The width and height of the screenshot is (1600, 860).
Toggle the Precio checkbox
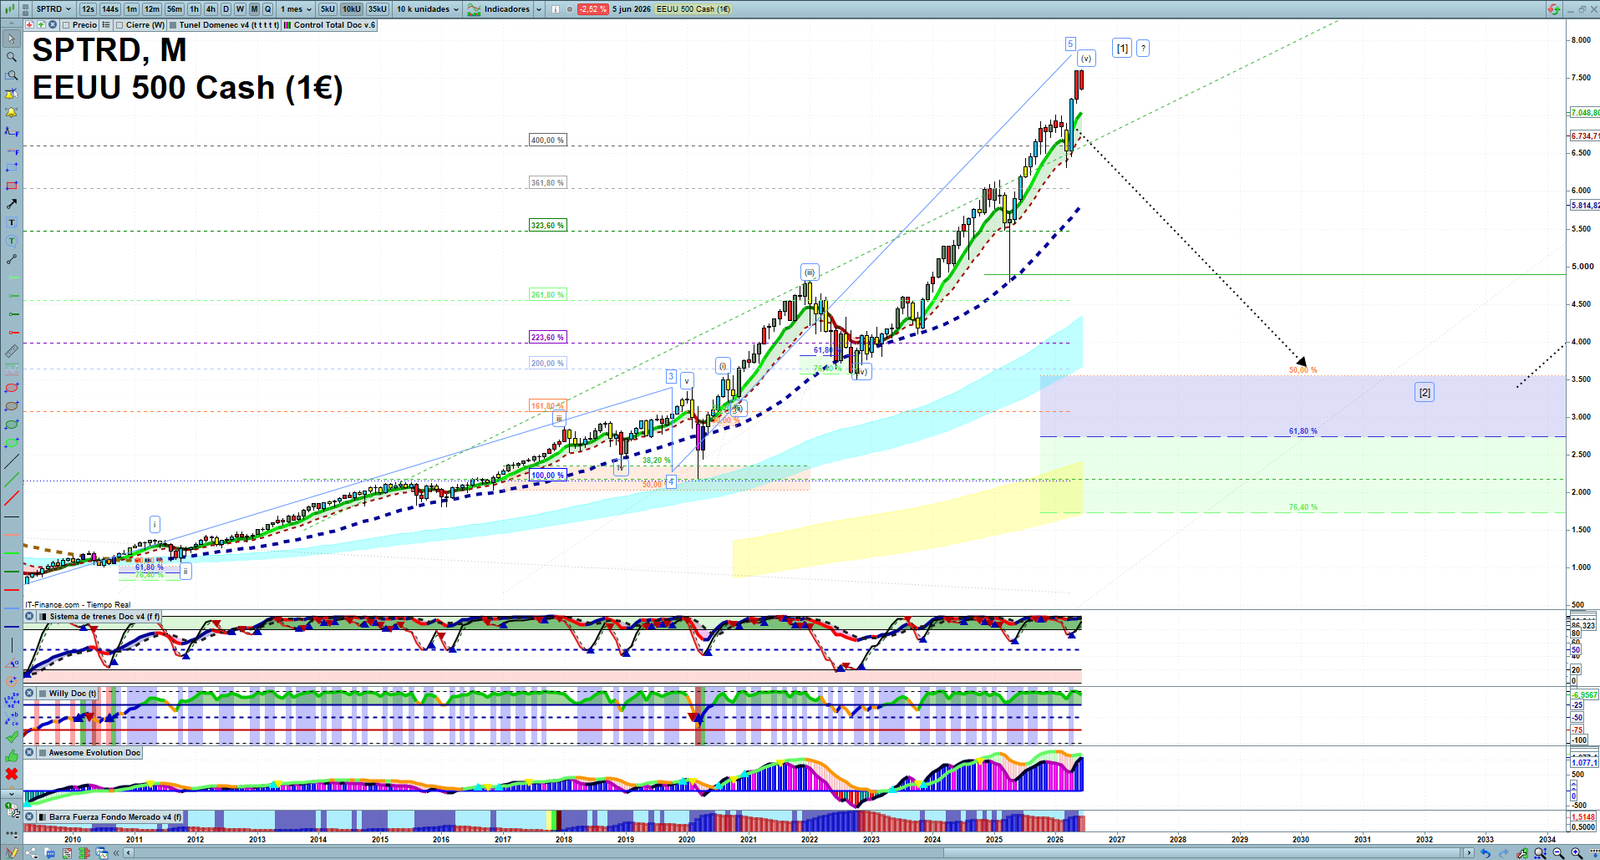(66, 25)
